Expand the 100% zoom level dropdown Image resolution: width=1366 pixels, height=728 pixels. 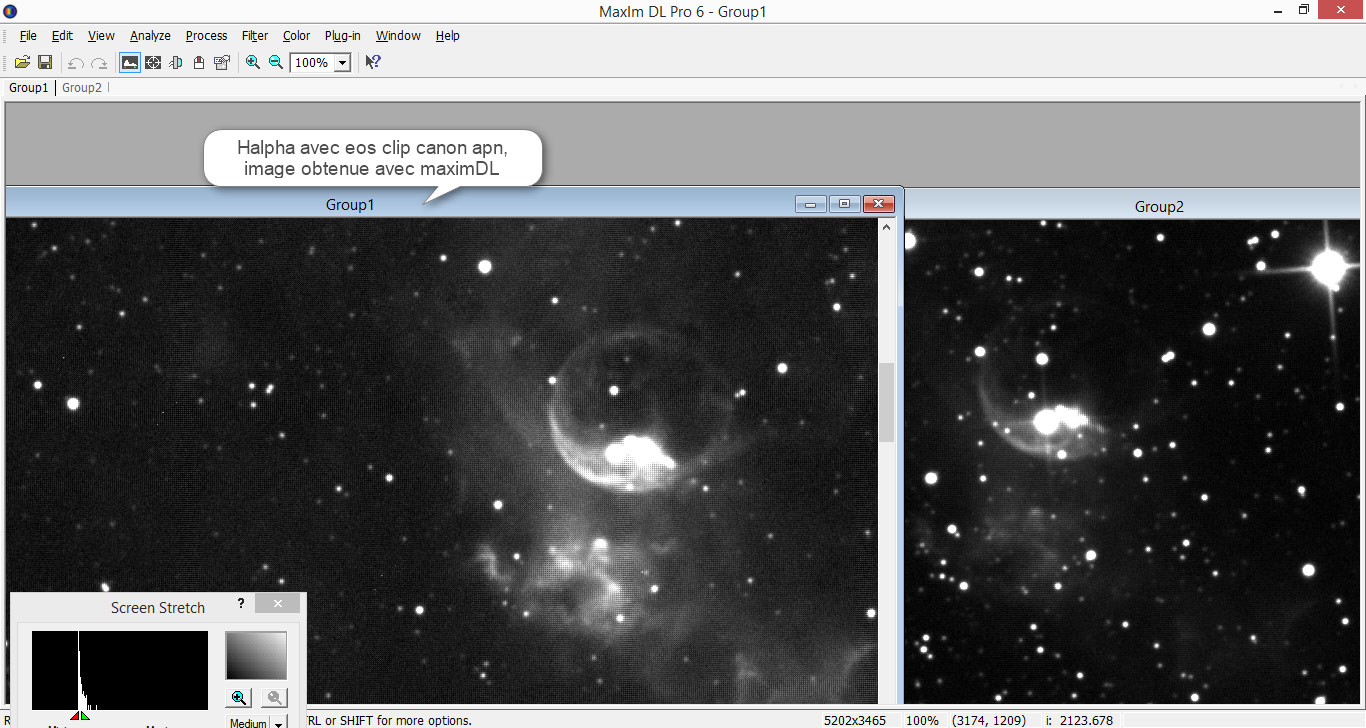(x=342, y=63)
